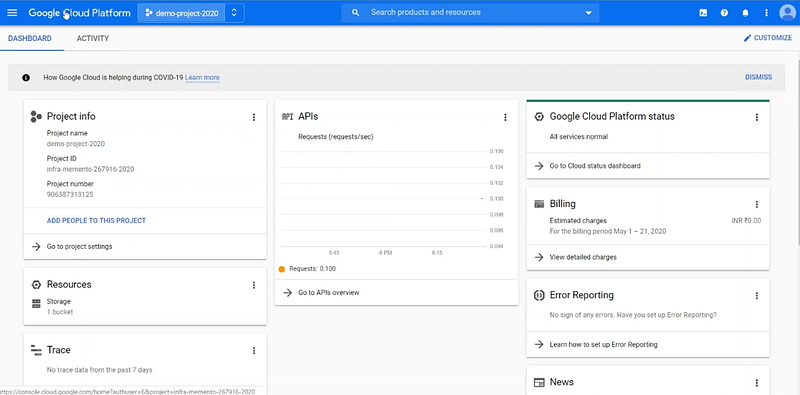
Task: Switch to the Dashboard tab
Action: 30,38
